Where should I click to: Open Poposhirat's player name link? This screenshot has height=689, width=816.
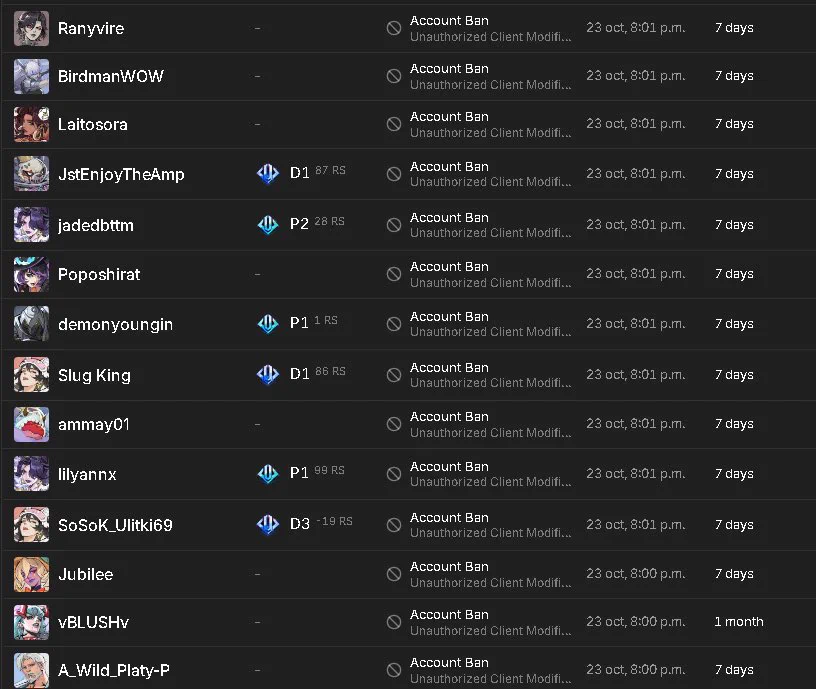99,274
